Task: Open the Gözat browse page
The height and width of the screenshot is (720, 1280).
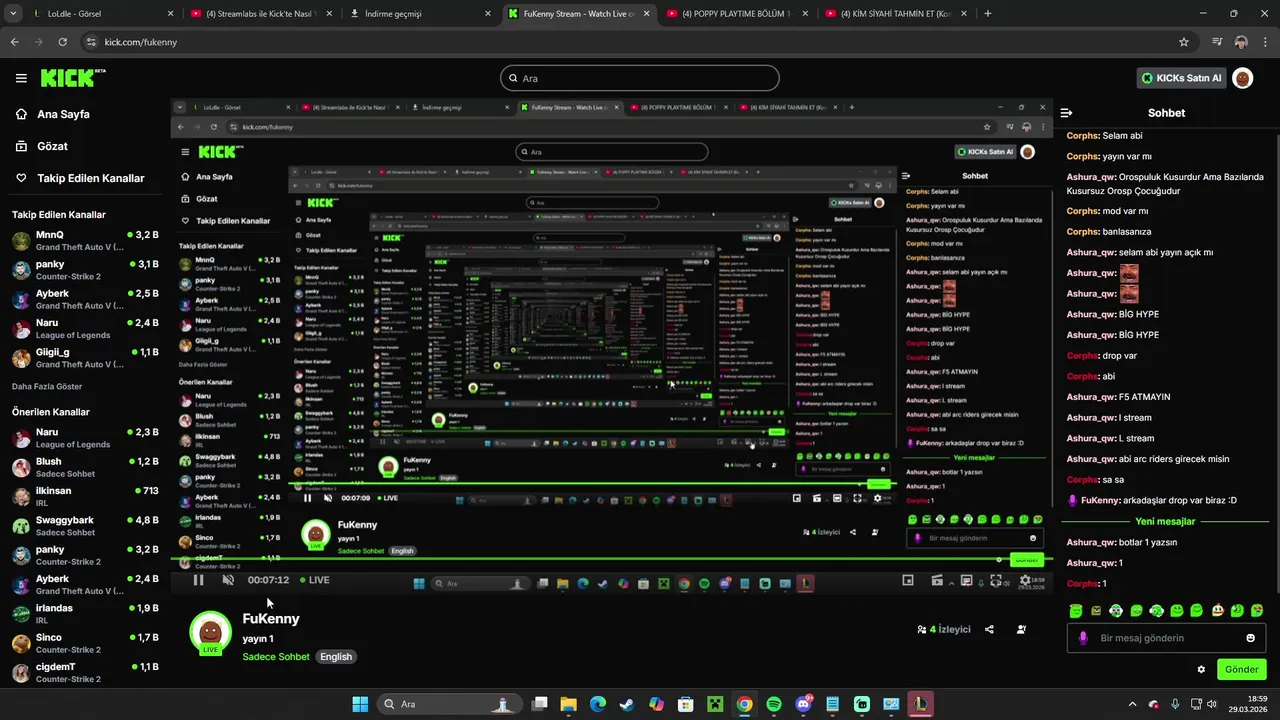Action: tap(52, 146)
